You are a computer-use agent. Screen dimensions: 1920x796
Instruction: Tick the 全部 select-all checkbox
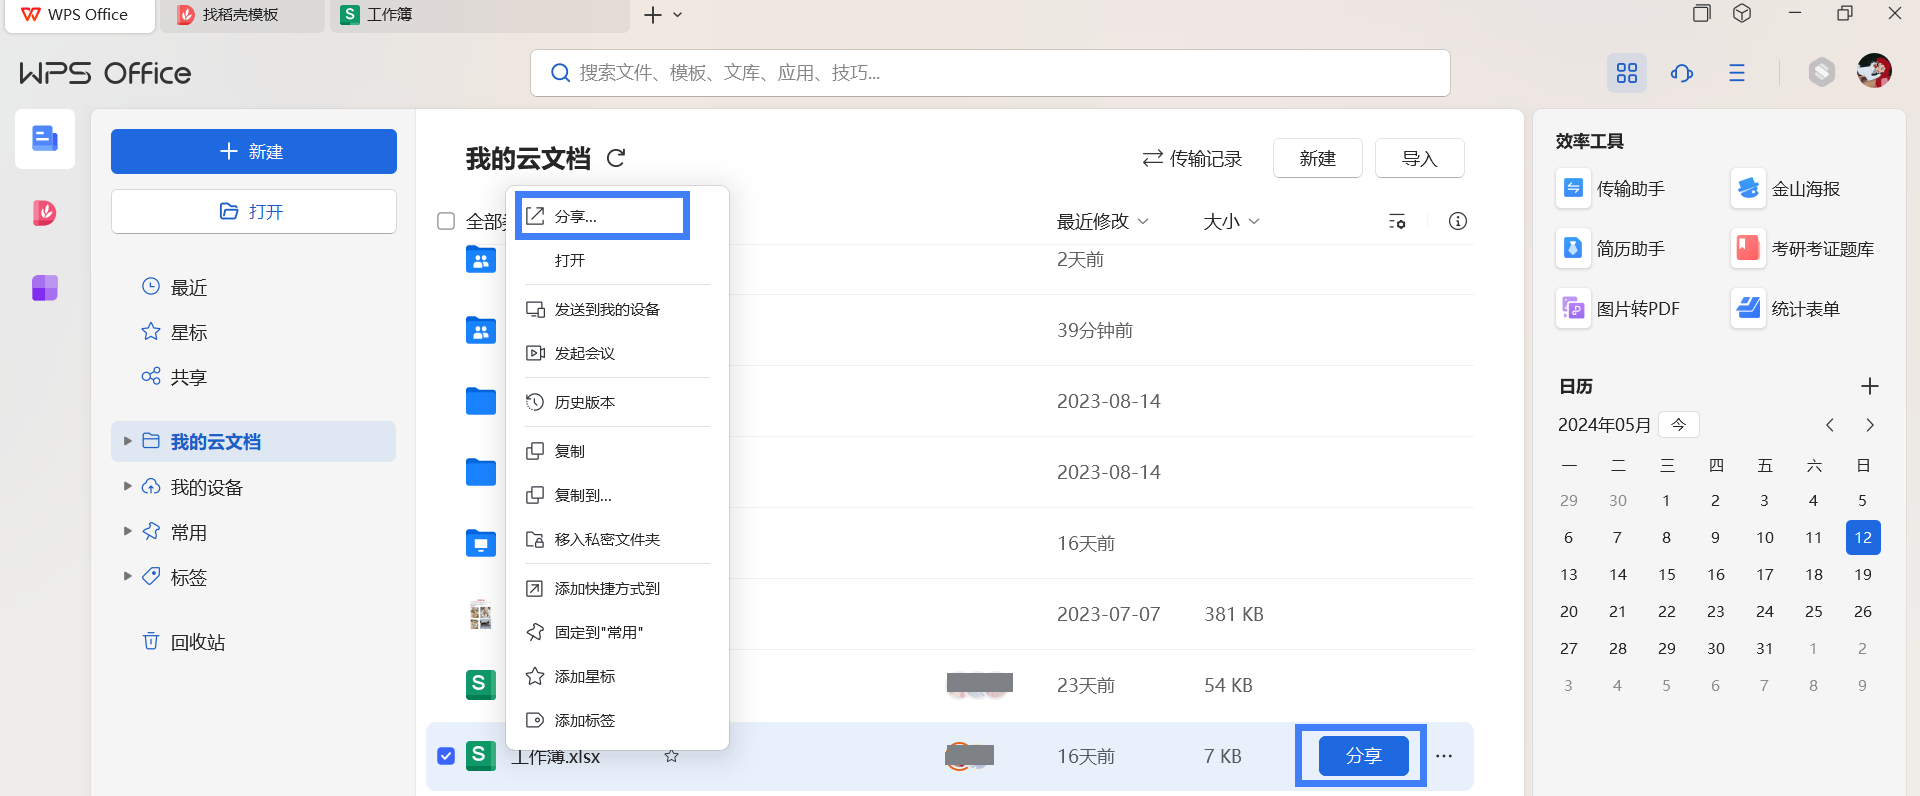(x=446, y=221)
